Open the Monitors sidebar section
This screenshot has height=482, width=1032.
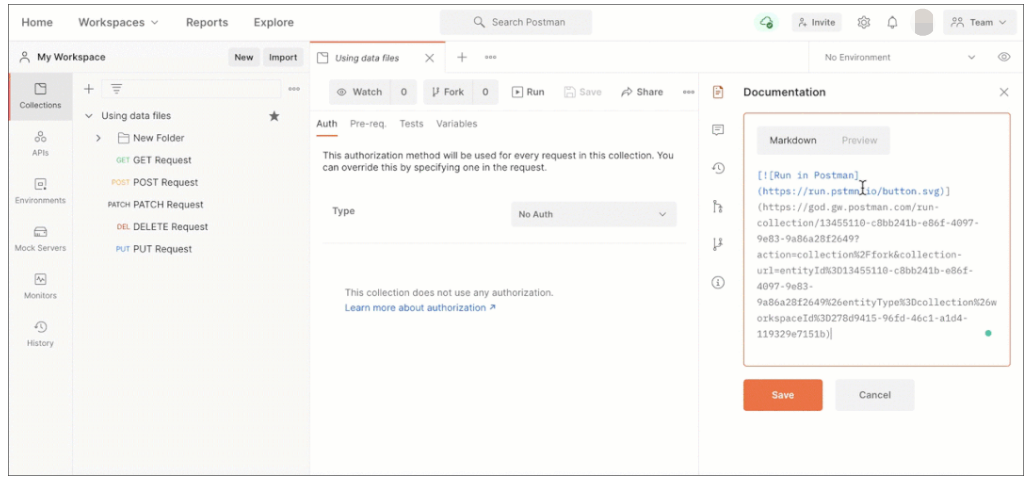(40, 286)
